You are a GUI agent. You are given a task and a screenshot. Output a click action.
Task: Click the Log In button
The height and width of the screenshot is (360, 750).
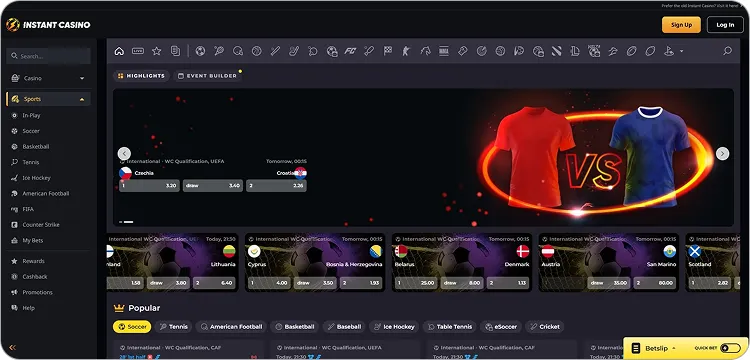click(725, 25)
